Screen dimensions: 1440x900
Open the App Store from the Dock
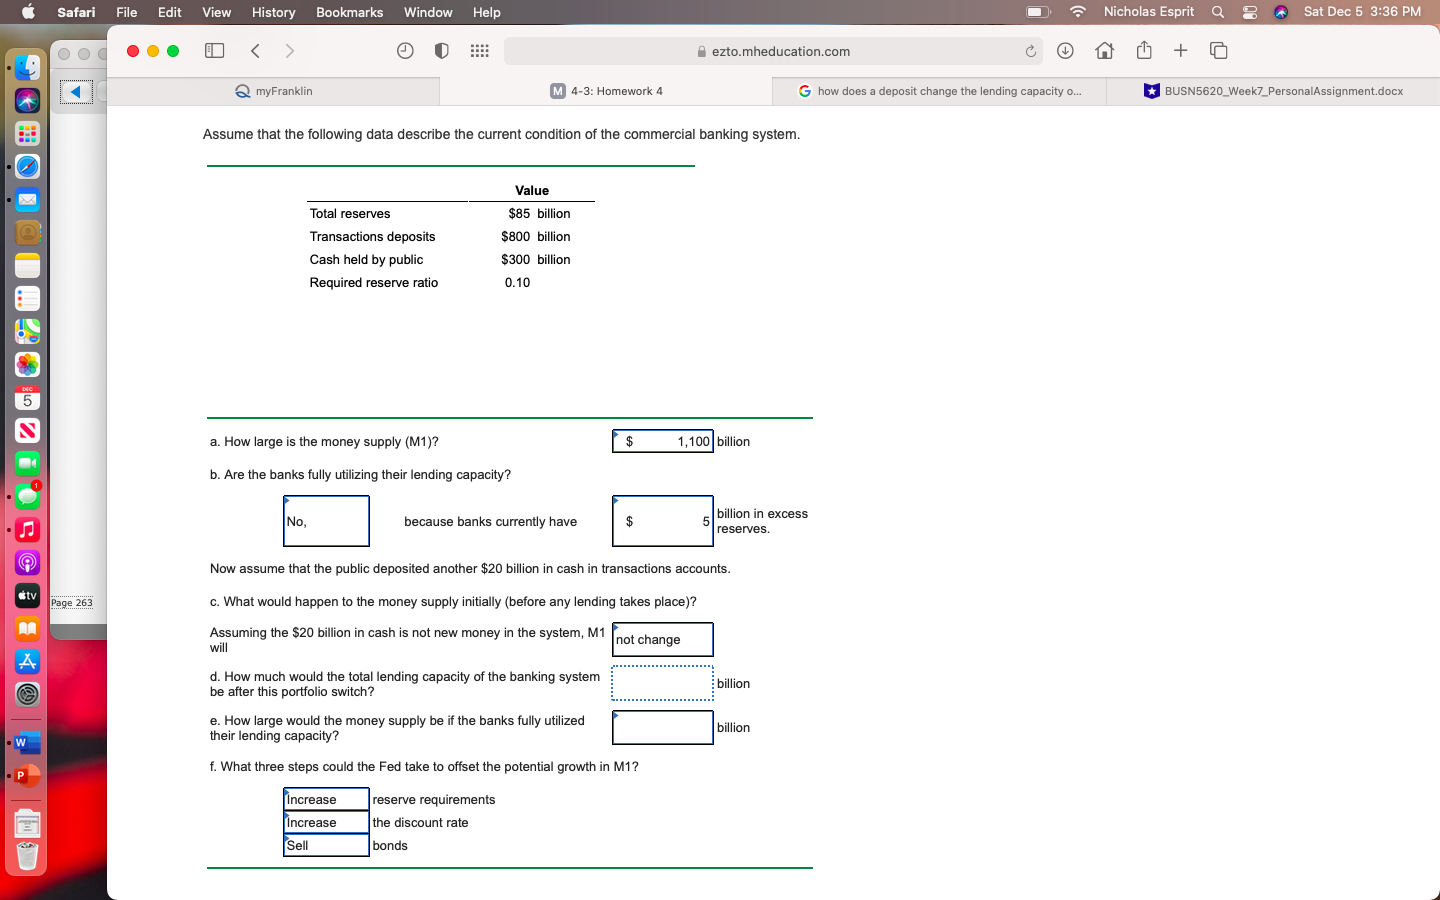coord(27,661)
